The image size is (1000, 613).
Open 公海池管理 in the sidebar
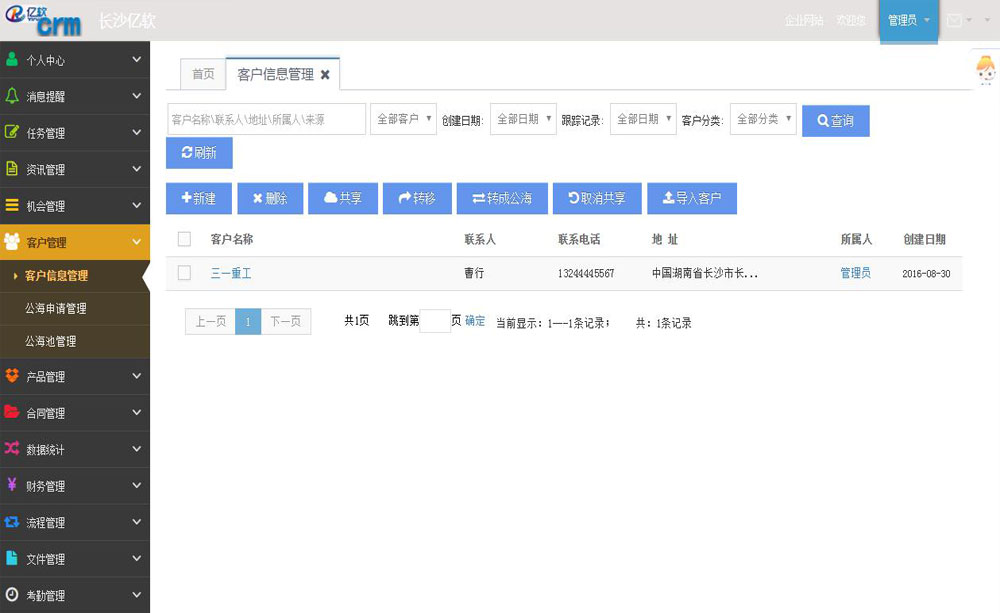pyautogui.click(x=50, y=341)
